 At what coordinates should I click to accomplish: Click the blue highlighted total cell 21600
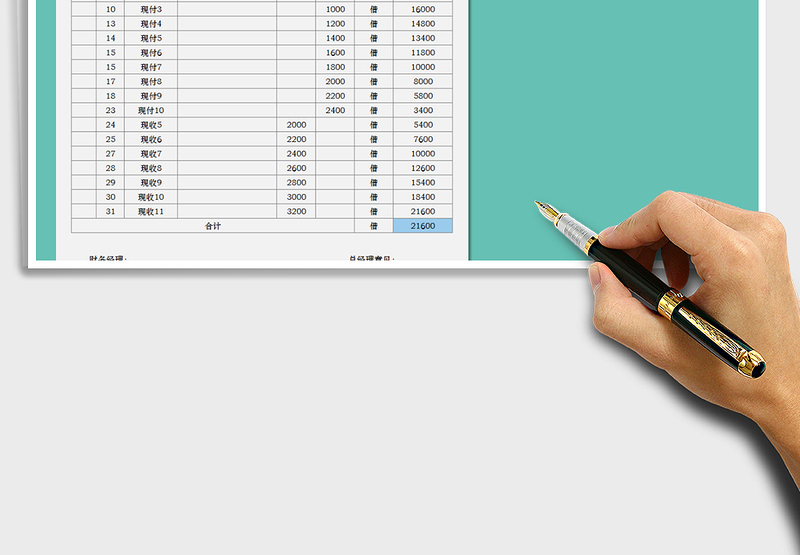[423, 226]
